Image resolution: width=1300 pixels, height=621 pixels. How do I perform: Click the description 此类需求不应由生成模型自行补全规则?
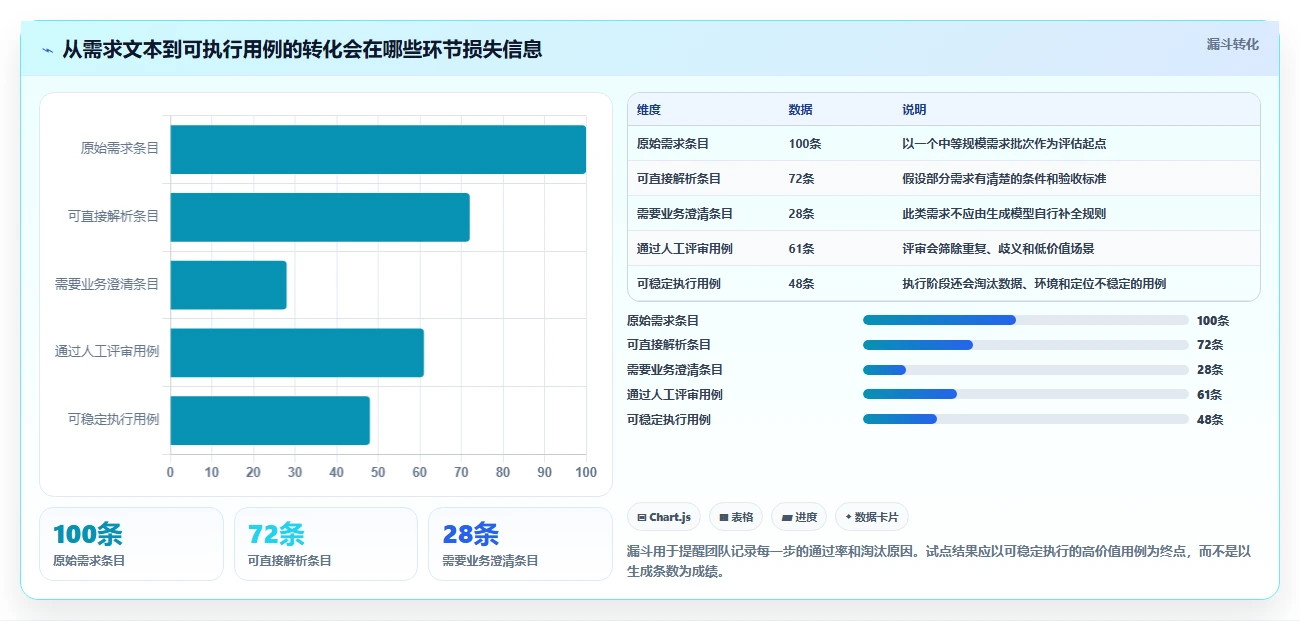pos(1004,213)
